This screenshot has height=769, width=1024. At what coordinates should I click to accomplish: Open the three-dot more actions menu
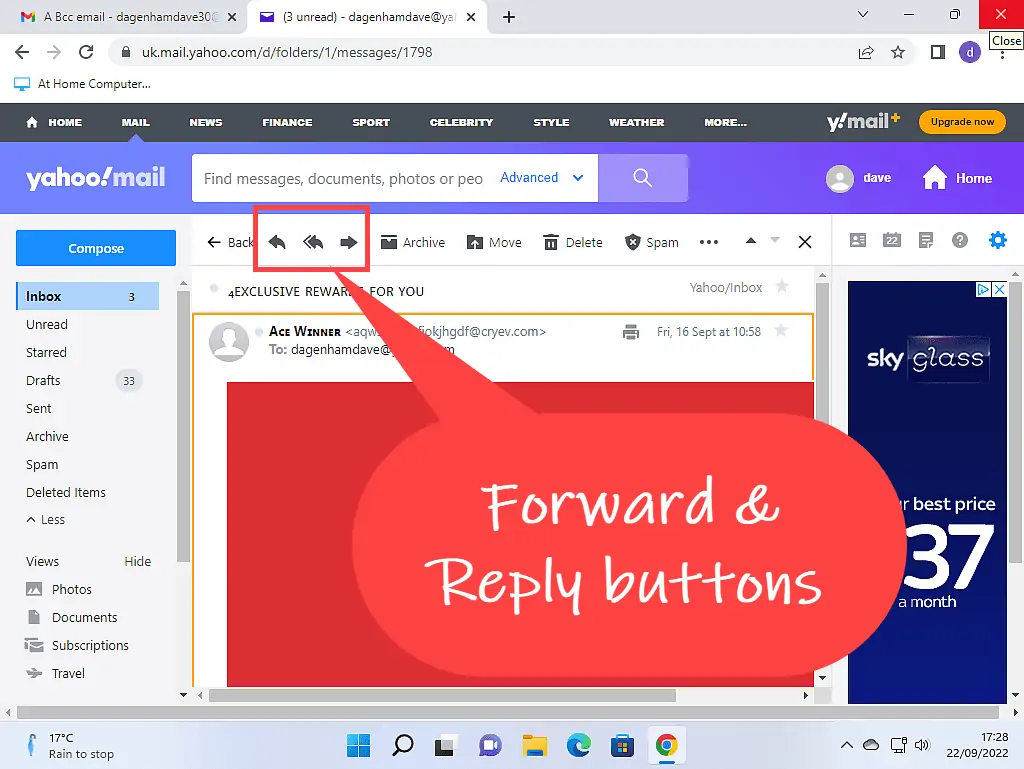[x=709, y=242]
